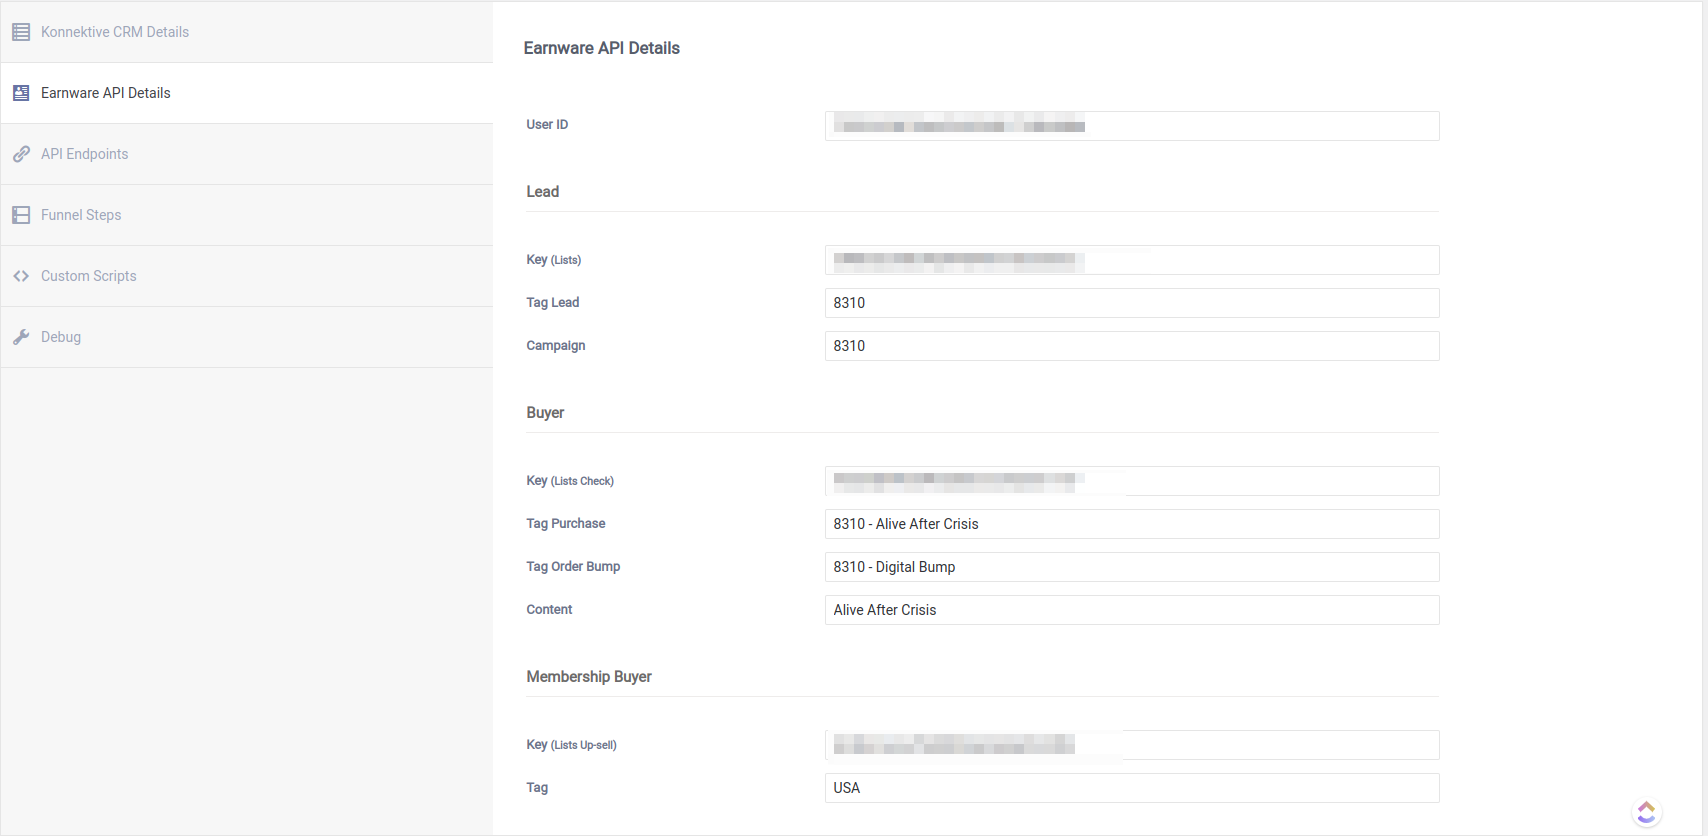This screenshot has height=836, width=1708.
Task: Switch to Konnektive CRM Details tab
Action: (115, 32)
